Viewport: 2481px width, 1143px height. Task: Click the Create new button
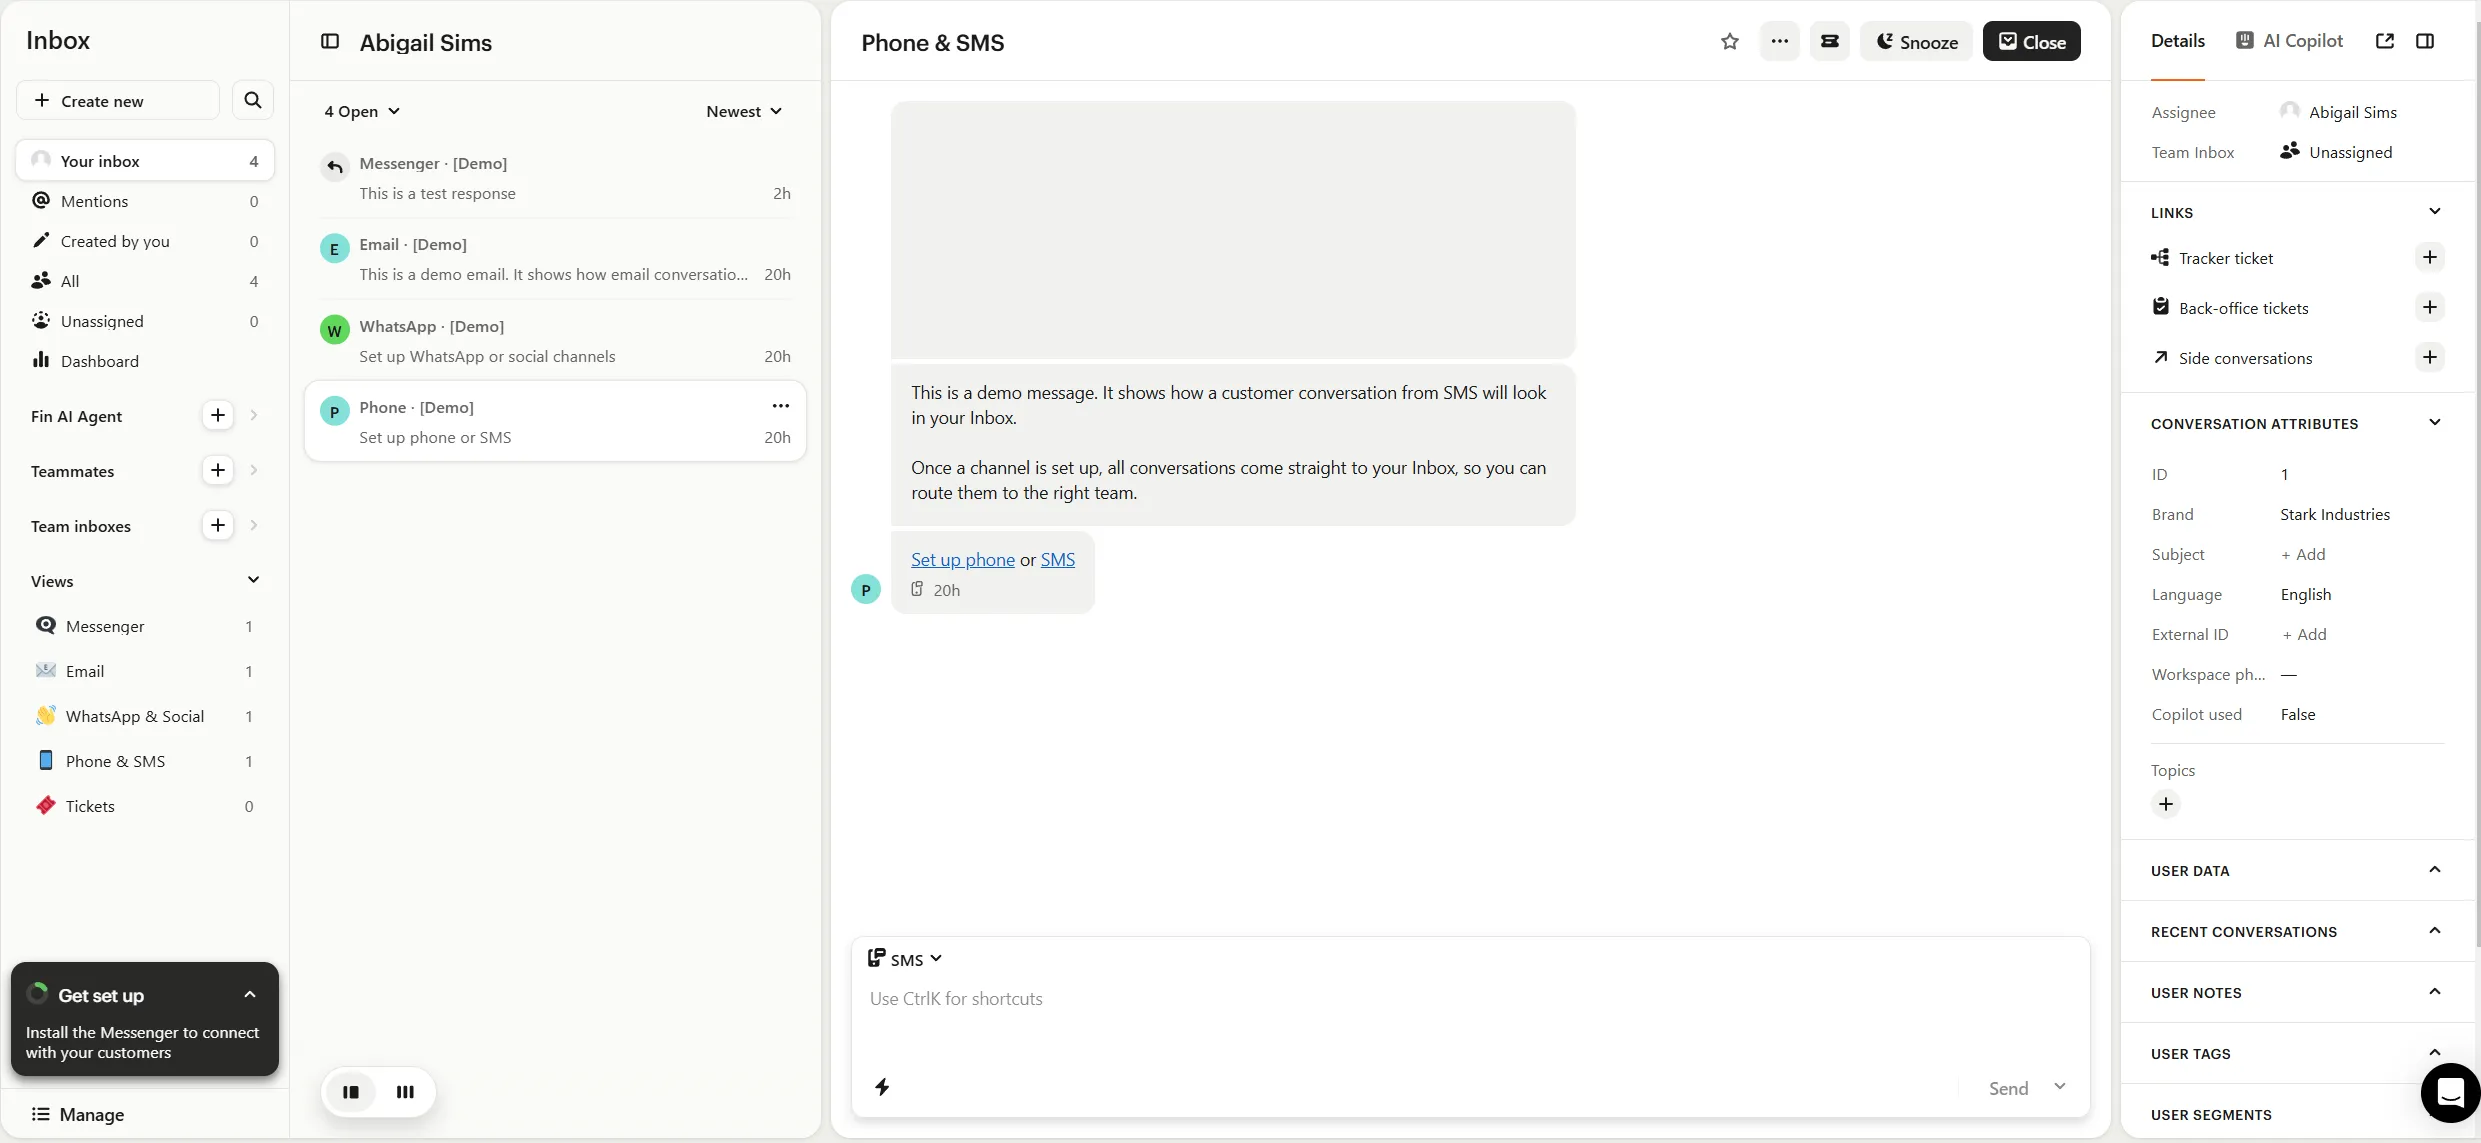(x=117, y=100)
